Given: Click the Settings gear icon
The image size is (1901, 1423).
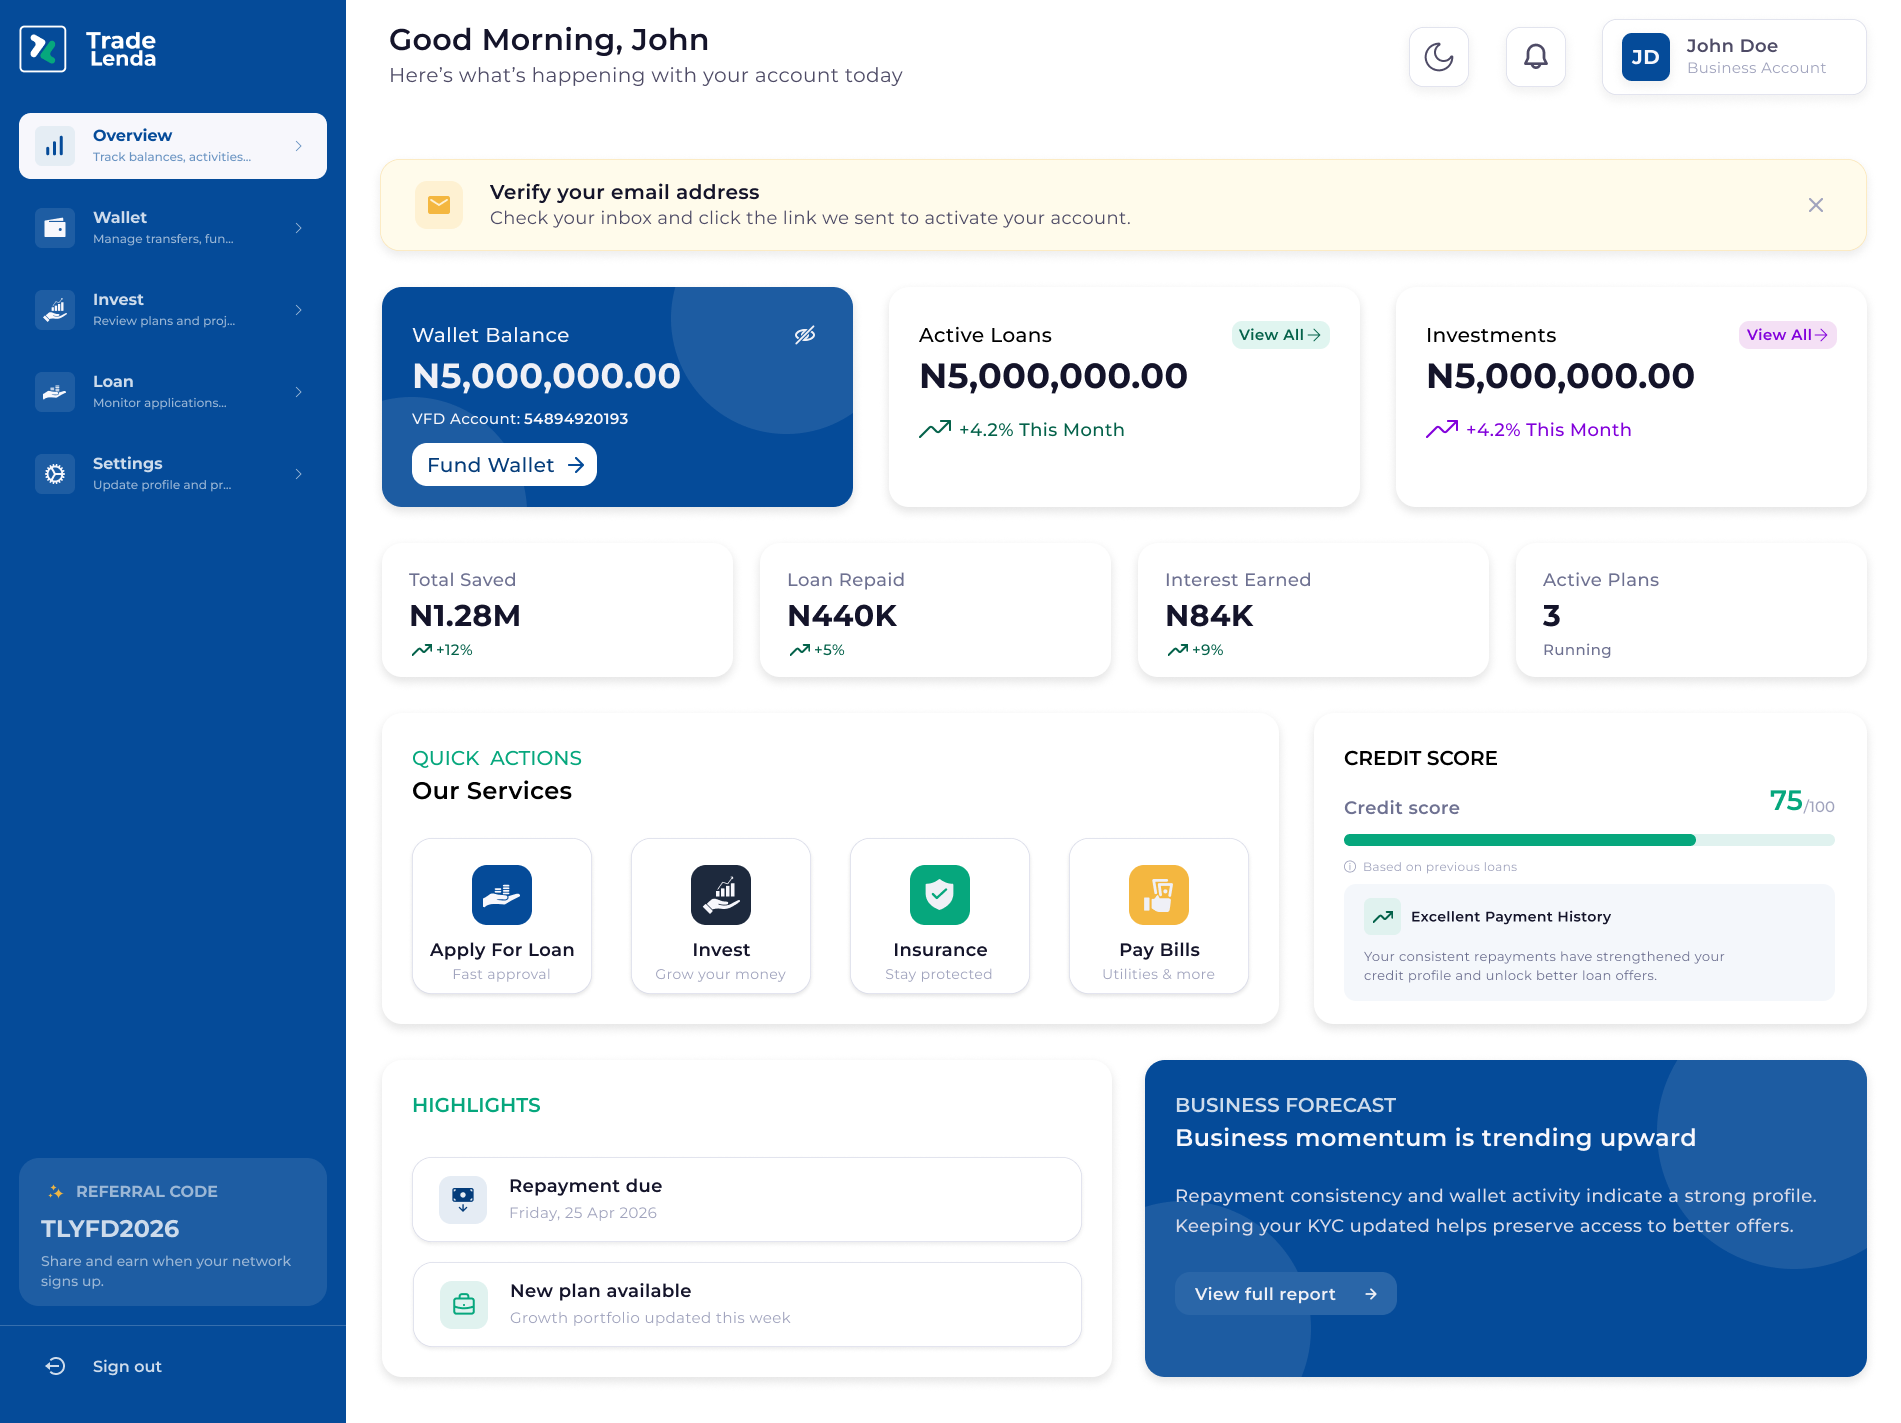Looking at the screenshot, I should pyautogui.click(x=55, y=474).
